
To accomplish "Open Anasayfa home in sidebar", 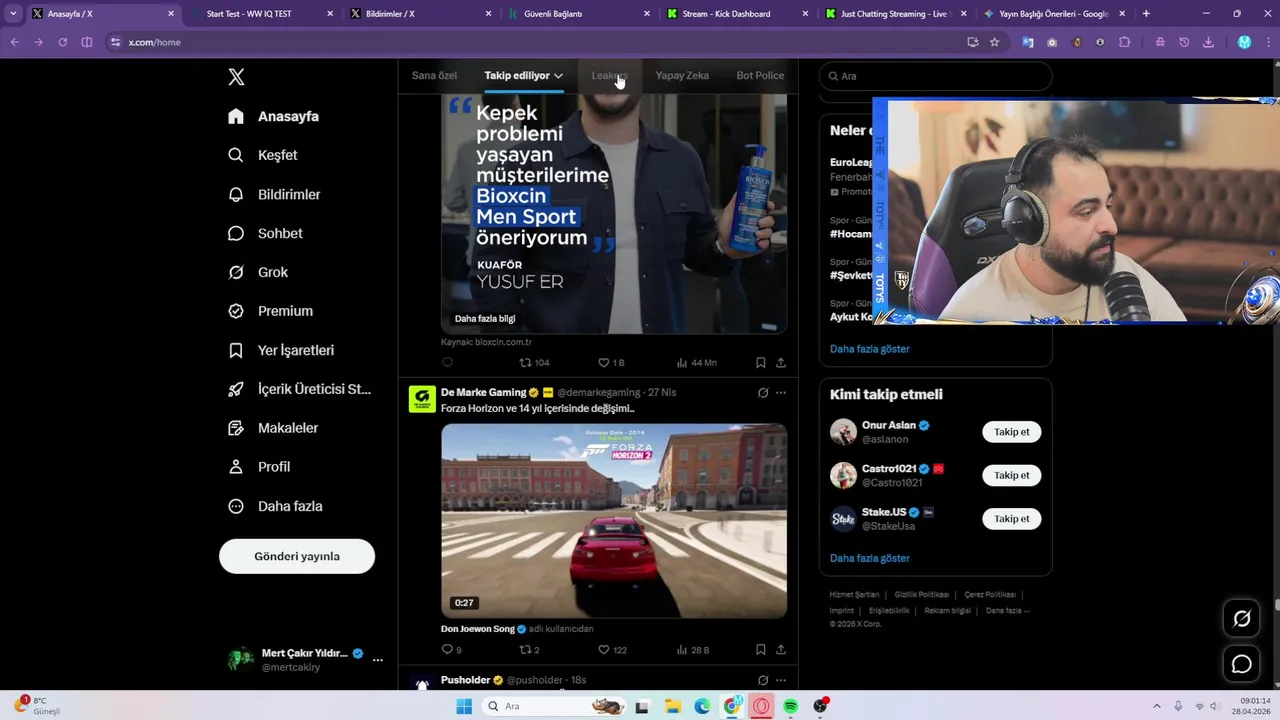I will (x=273, y=116).
